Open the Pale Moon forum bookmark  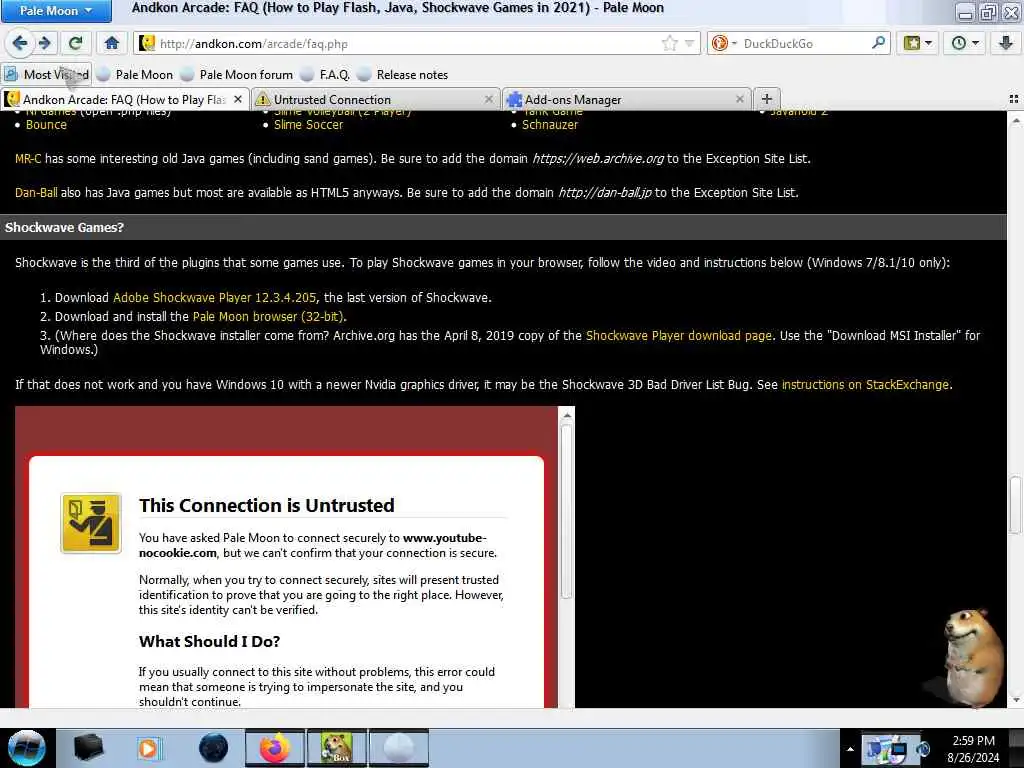[x=237, y=74]
